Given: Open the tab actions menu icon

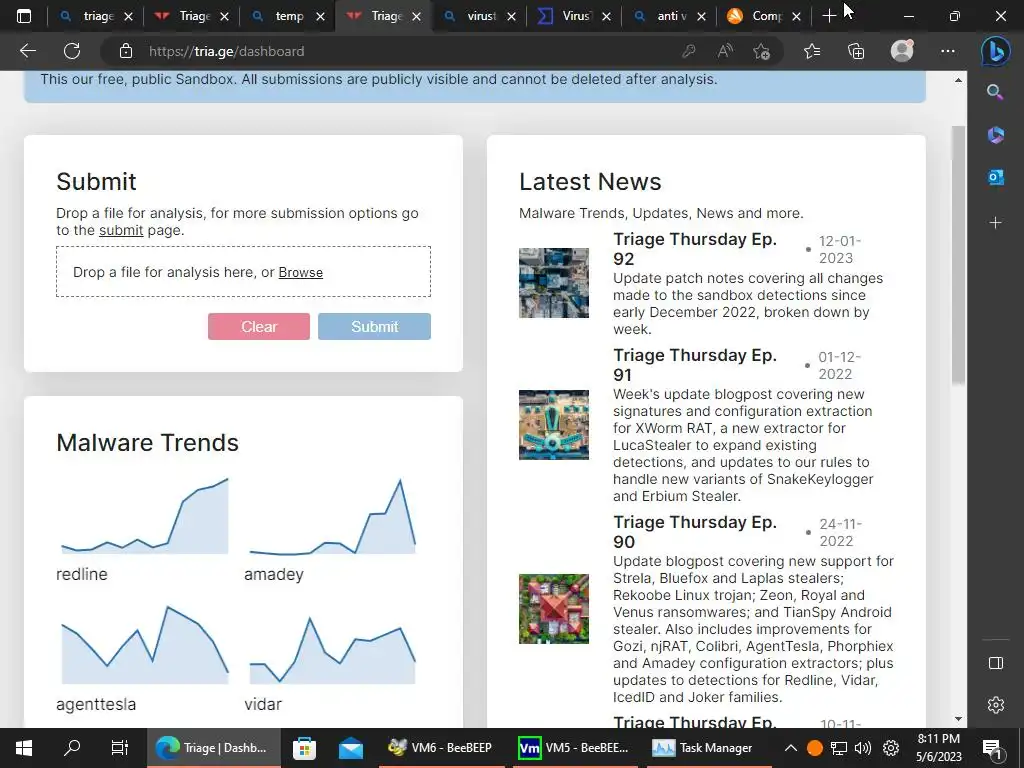Looking at the screenshot, I should tap(24, 16).
